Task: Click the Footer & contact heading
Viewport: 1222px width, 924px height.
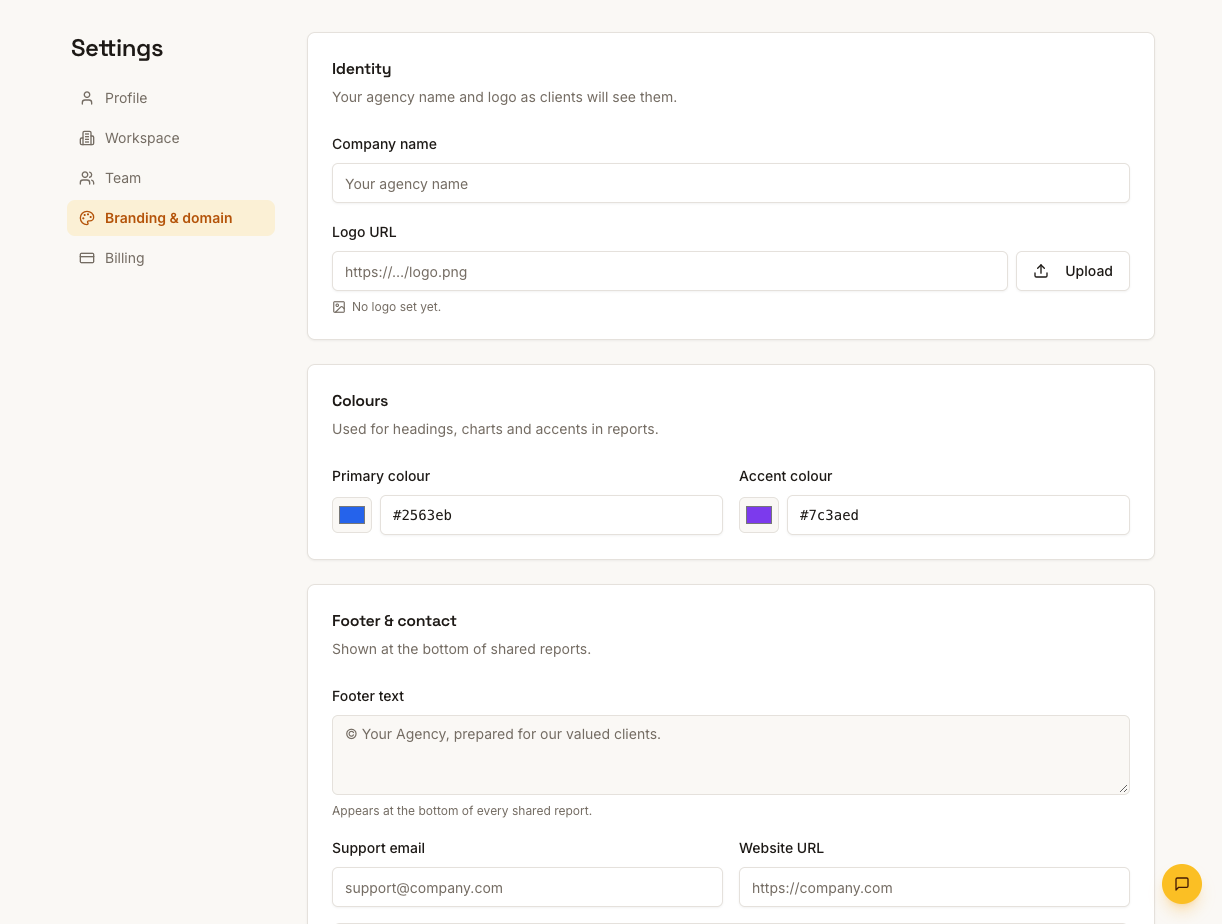Action: tap(394, 621)
